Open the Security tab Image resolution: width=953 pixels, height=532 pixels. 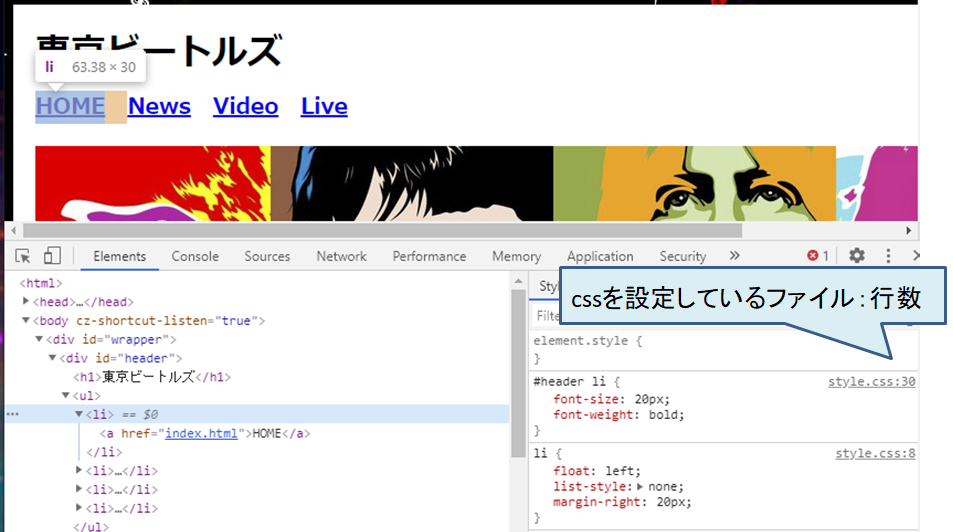[x=683, y=257]
